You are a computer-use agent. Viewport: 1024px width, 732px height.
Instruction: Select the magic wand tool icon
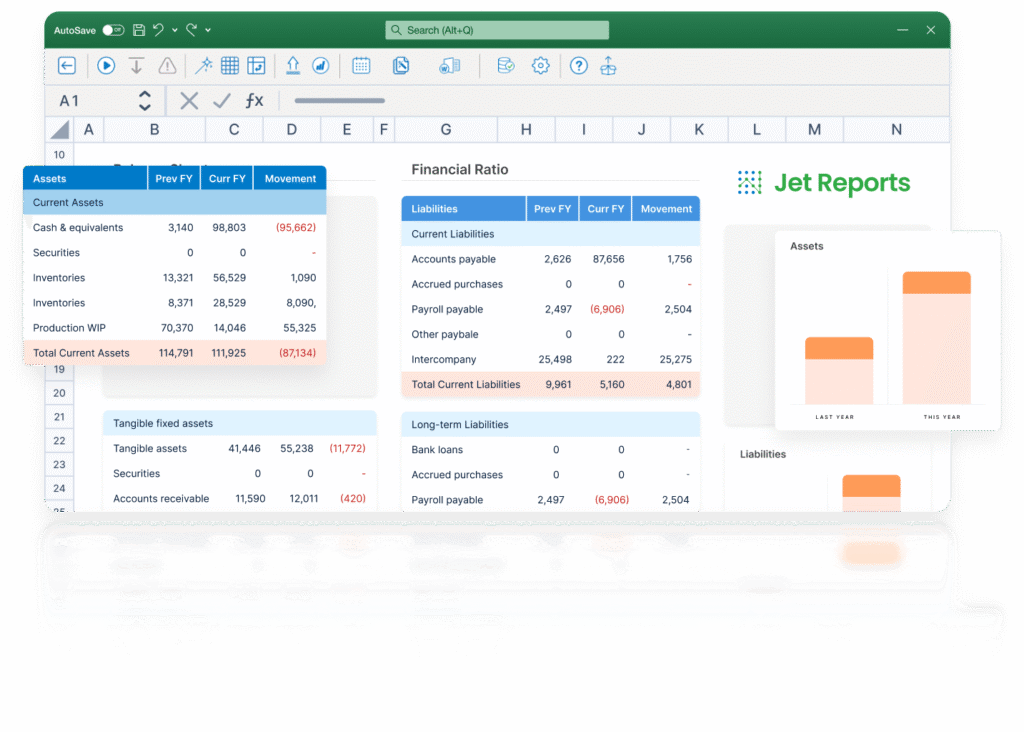coord(203,66)
